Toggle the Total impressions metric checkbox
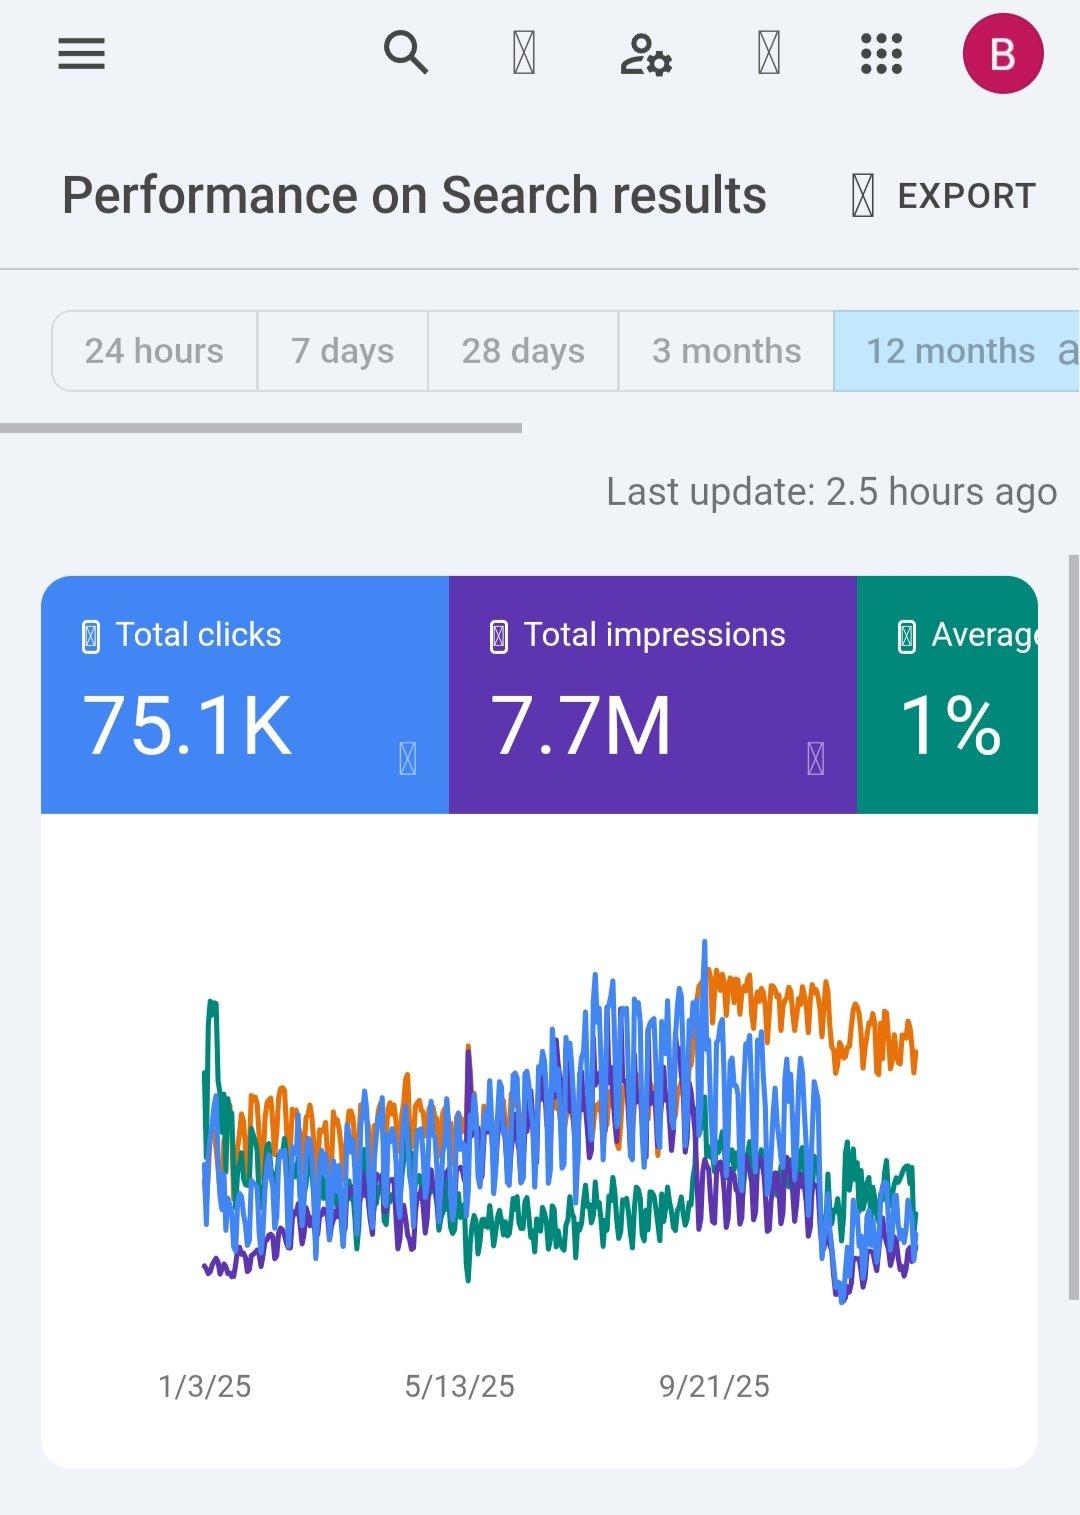Image resolution: width=1080 pixels, height=1515 pixels. tap(499, 637)
